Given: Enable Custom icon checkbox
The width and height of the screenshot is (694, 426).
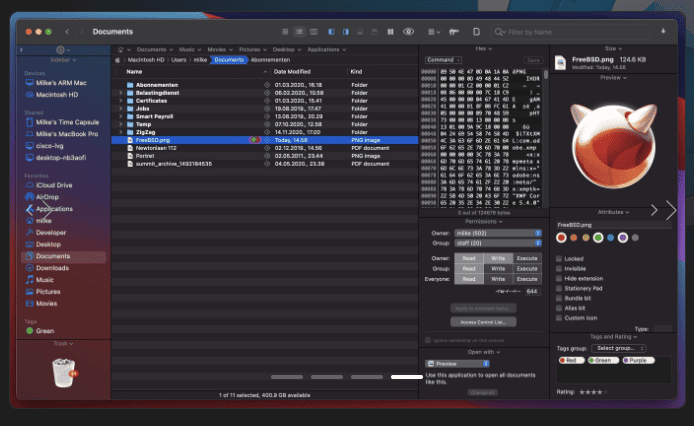Looking at the screenshot, I should coord(559,318).
